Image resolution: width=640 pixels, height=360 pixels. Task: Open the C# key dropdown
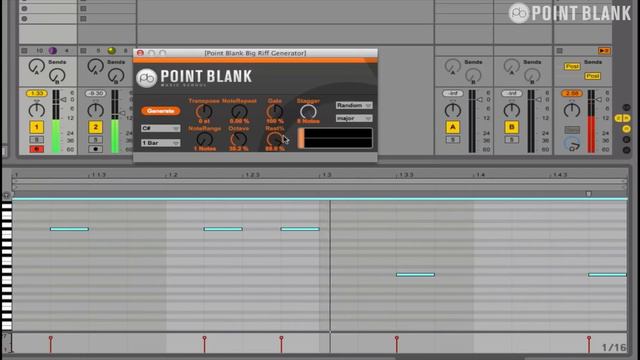[x=160, y=128]
